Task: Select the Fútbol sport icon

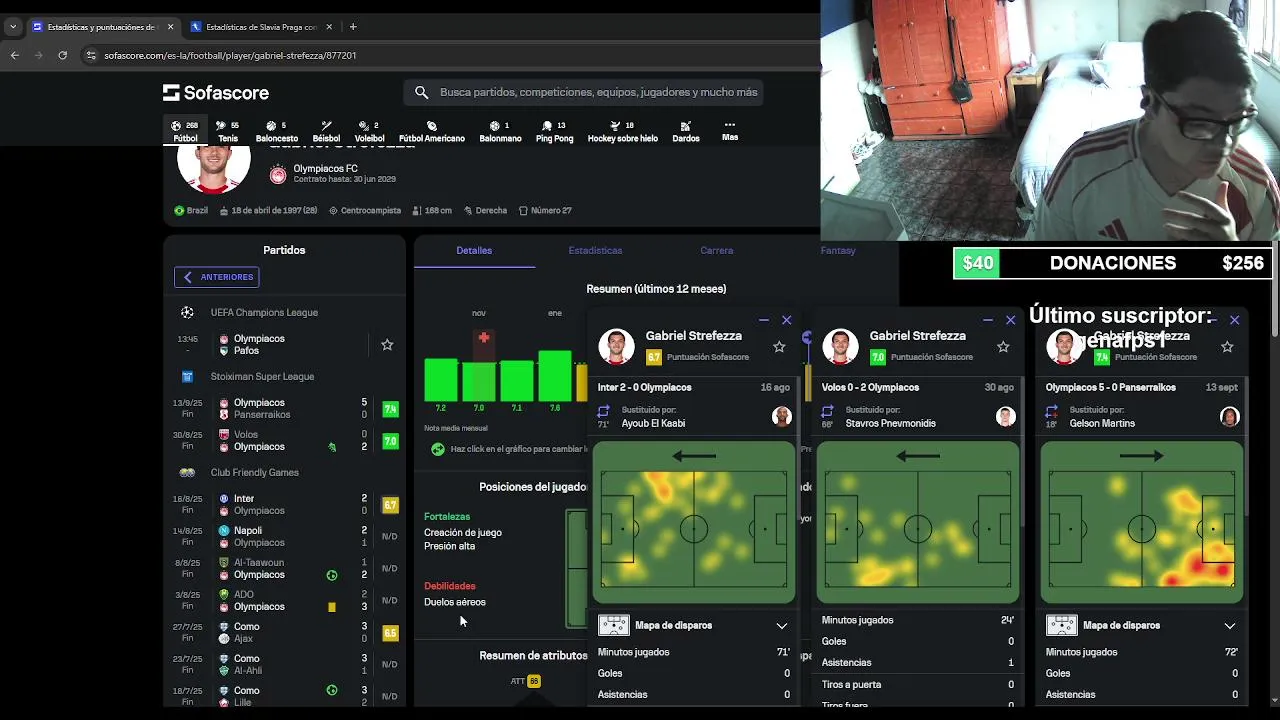Action: (185, 131)
